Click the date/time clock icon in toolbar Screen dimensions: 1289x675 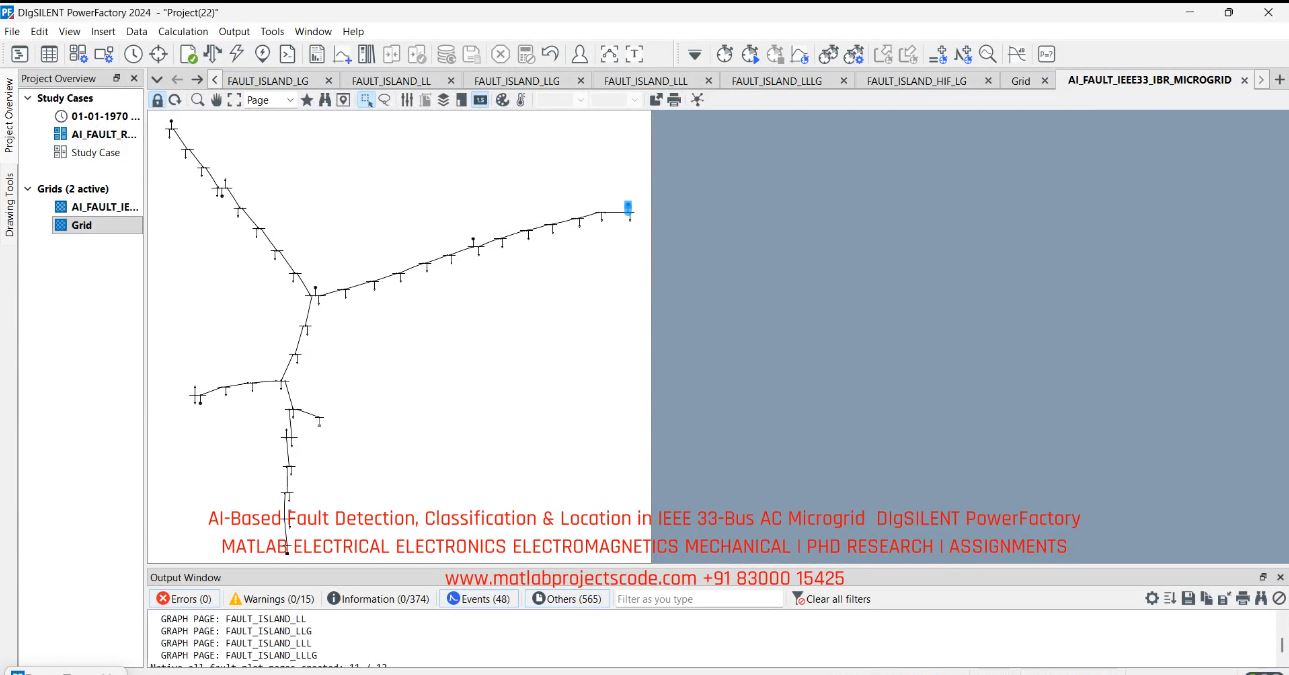tap(133, 54)
